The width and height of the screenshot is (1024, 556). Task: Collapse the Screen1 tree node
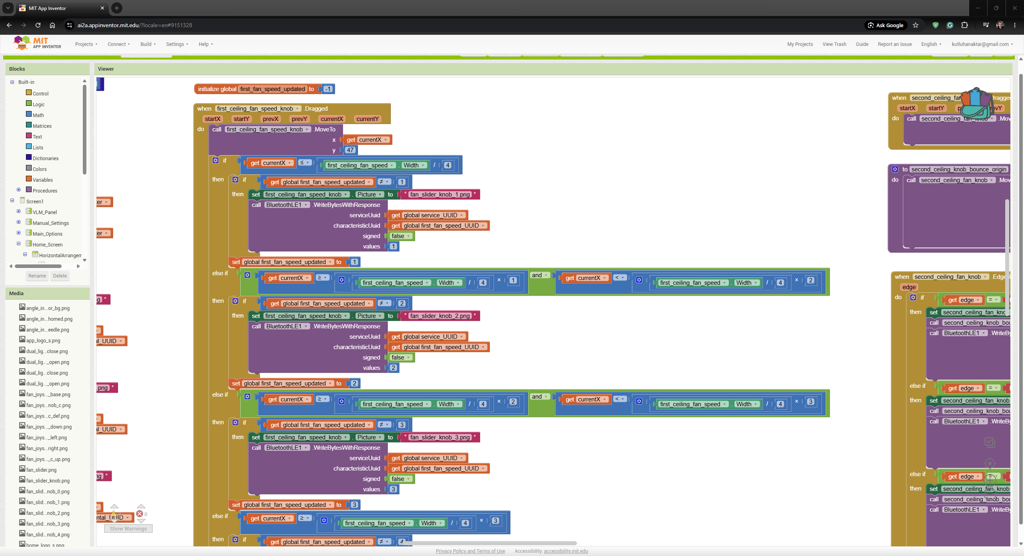12,201
